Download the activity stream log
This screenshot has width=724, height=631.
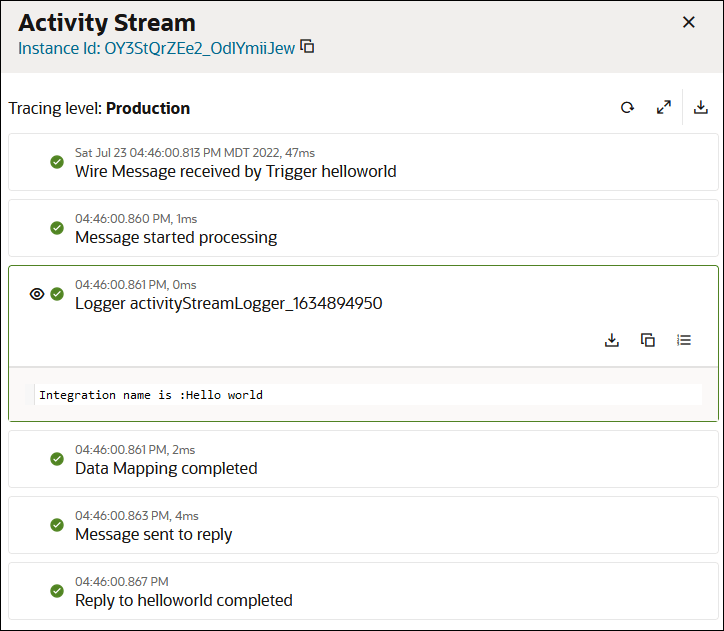click(x=701, y=108)
